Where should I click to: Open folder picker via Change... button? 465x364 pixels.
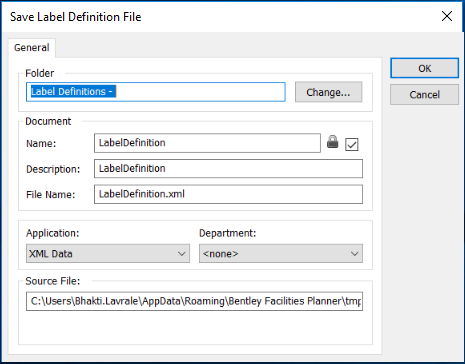click(x=328, y=92)
